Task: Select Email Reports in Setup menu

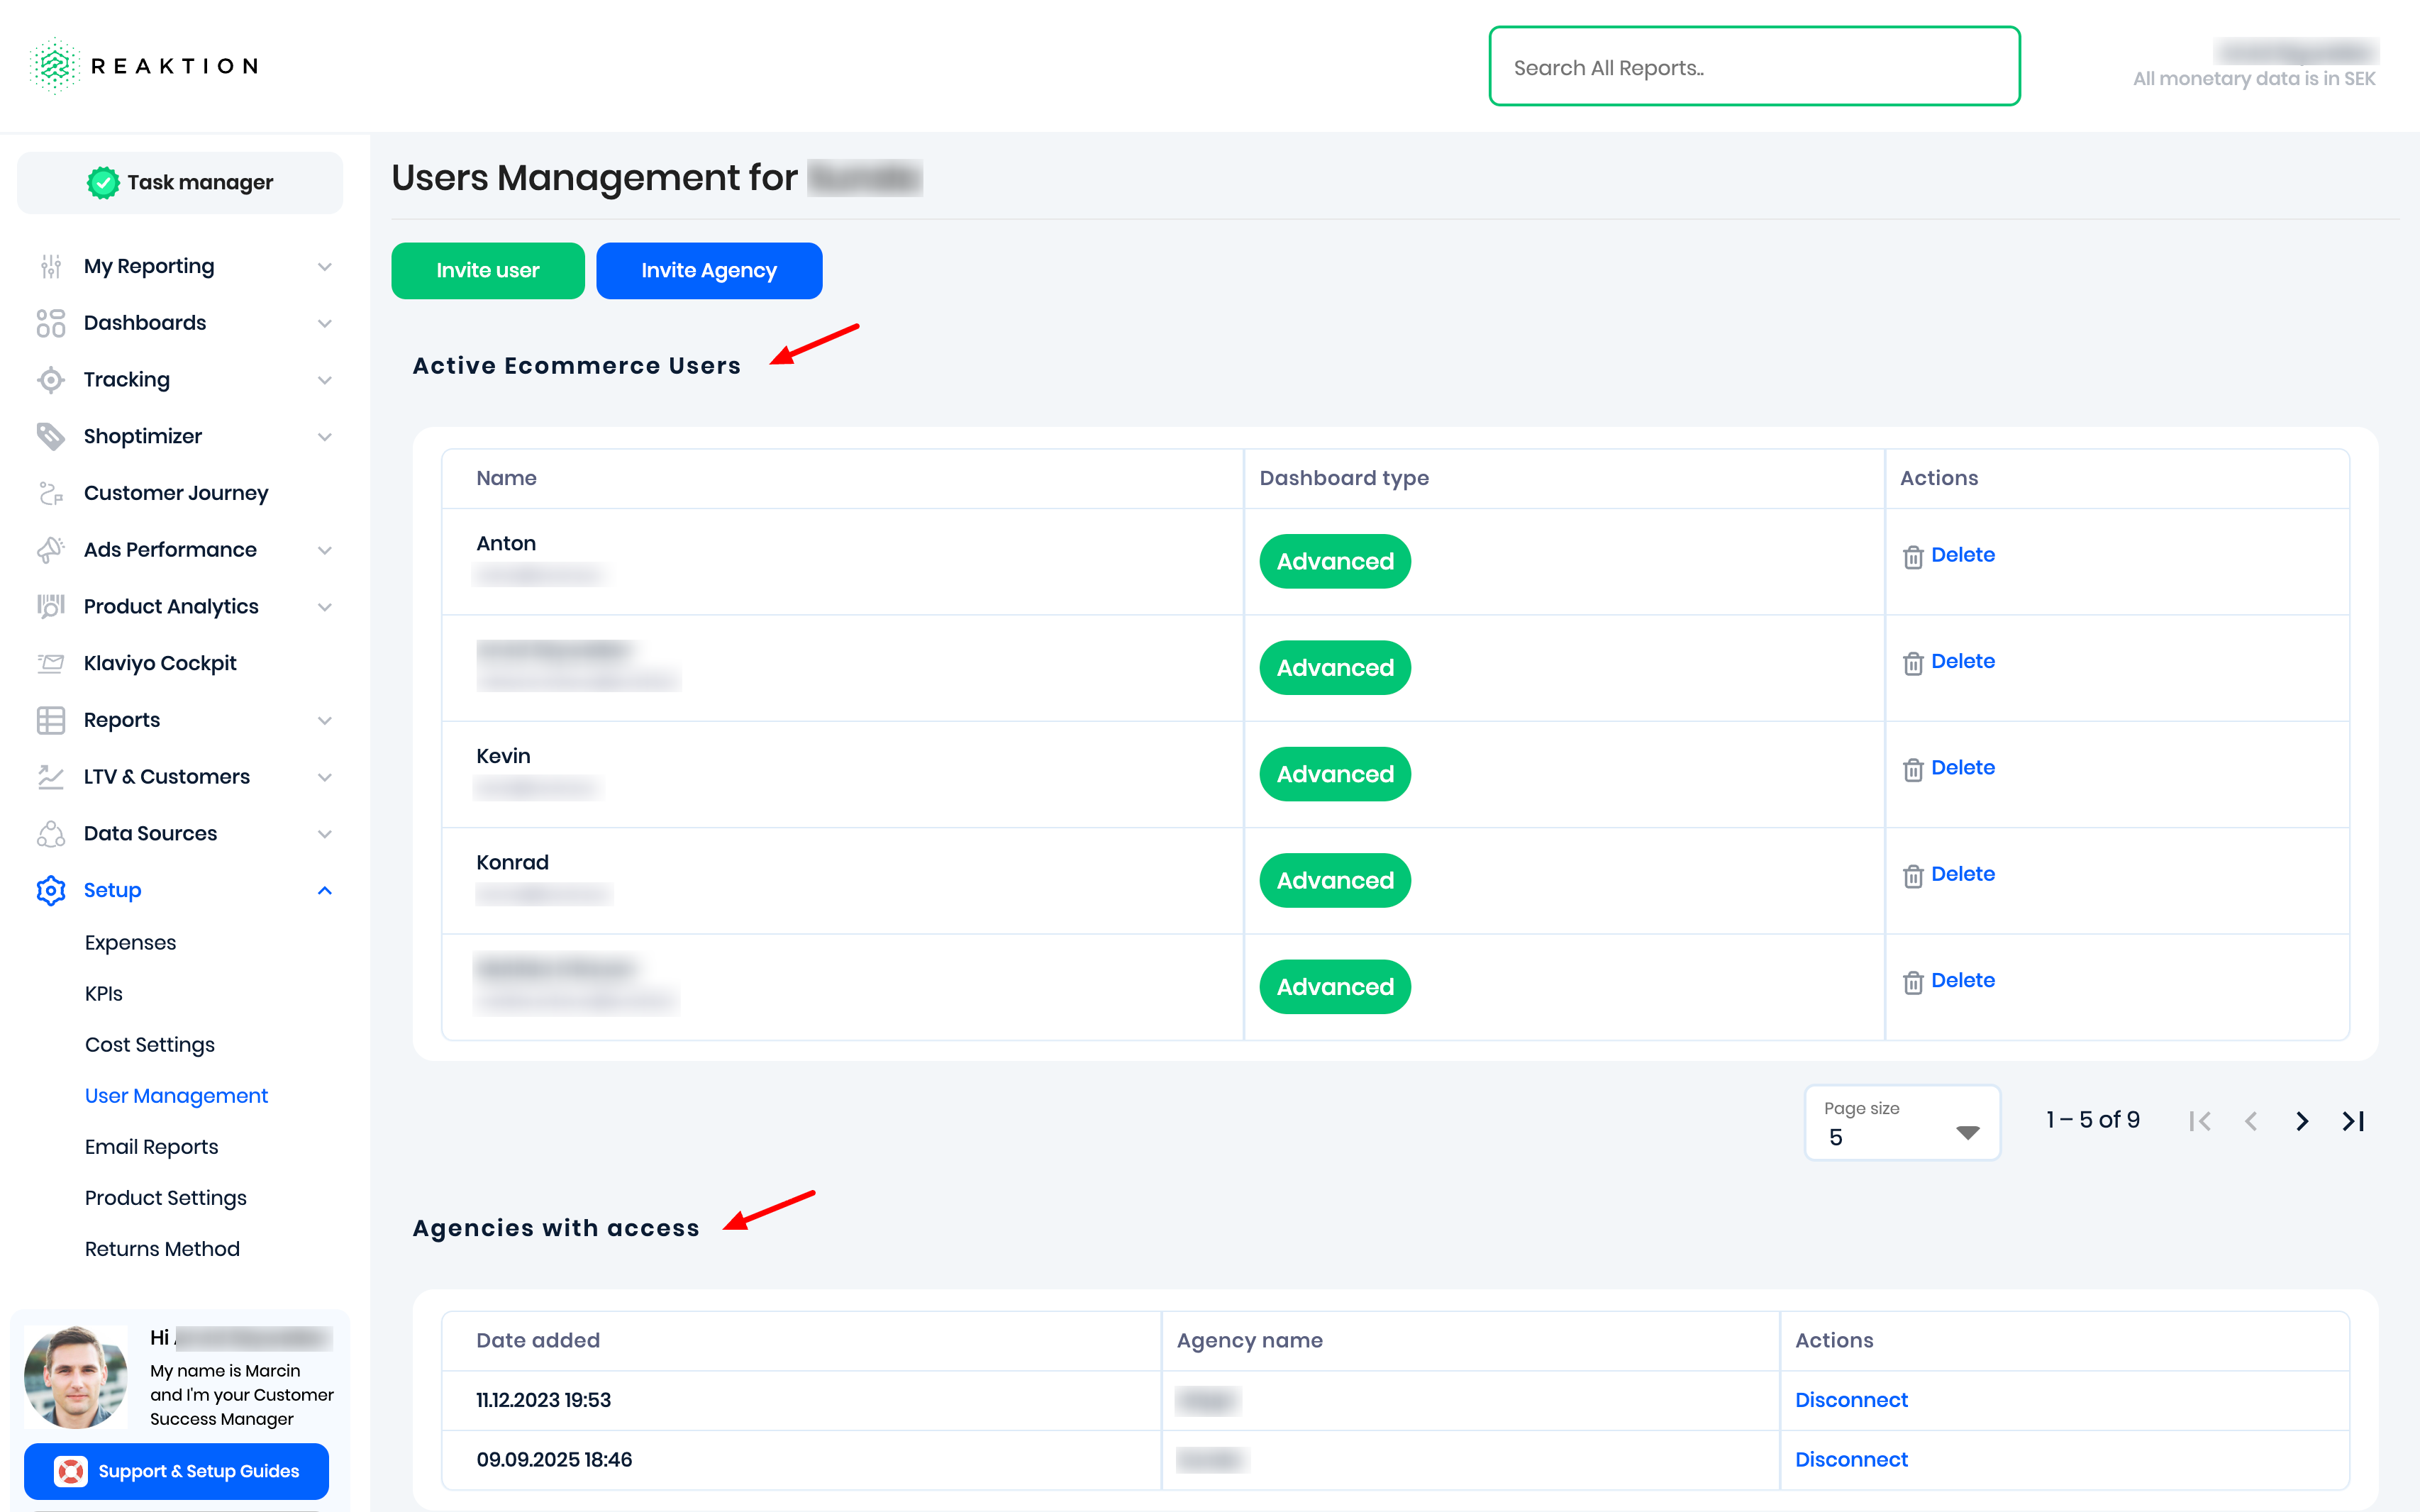Action: click(151, 1146)
